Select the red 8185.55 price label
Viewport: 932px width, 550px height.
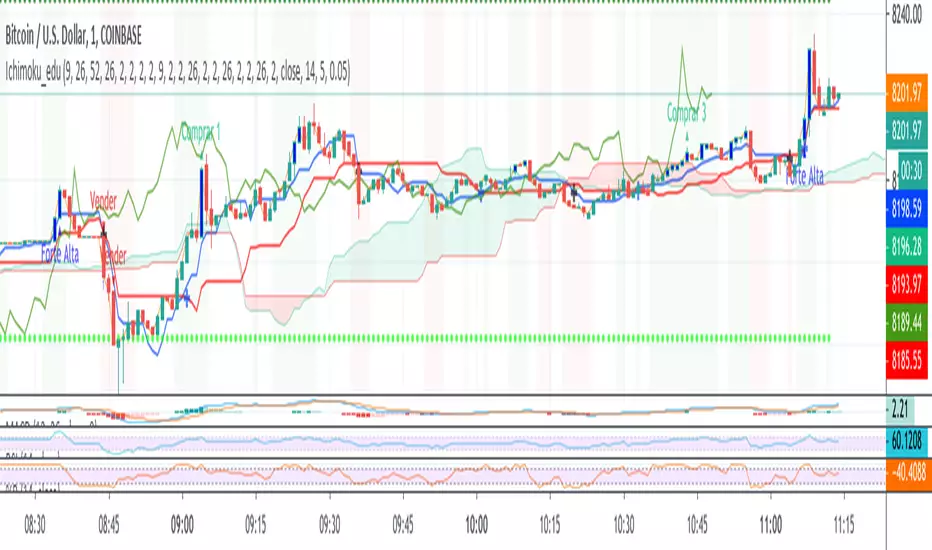906,360
